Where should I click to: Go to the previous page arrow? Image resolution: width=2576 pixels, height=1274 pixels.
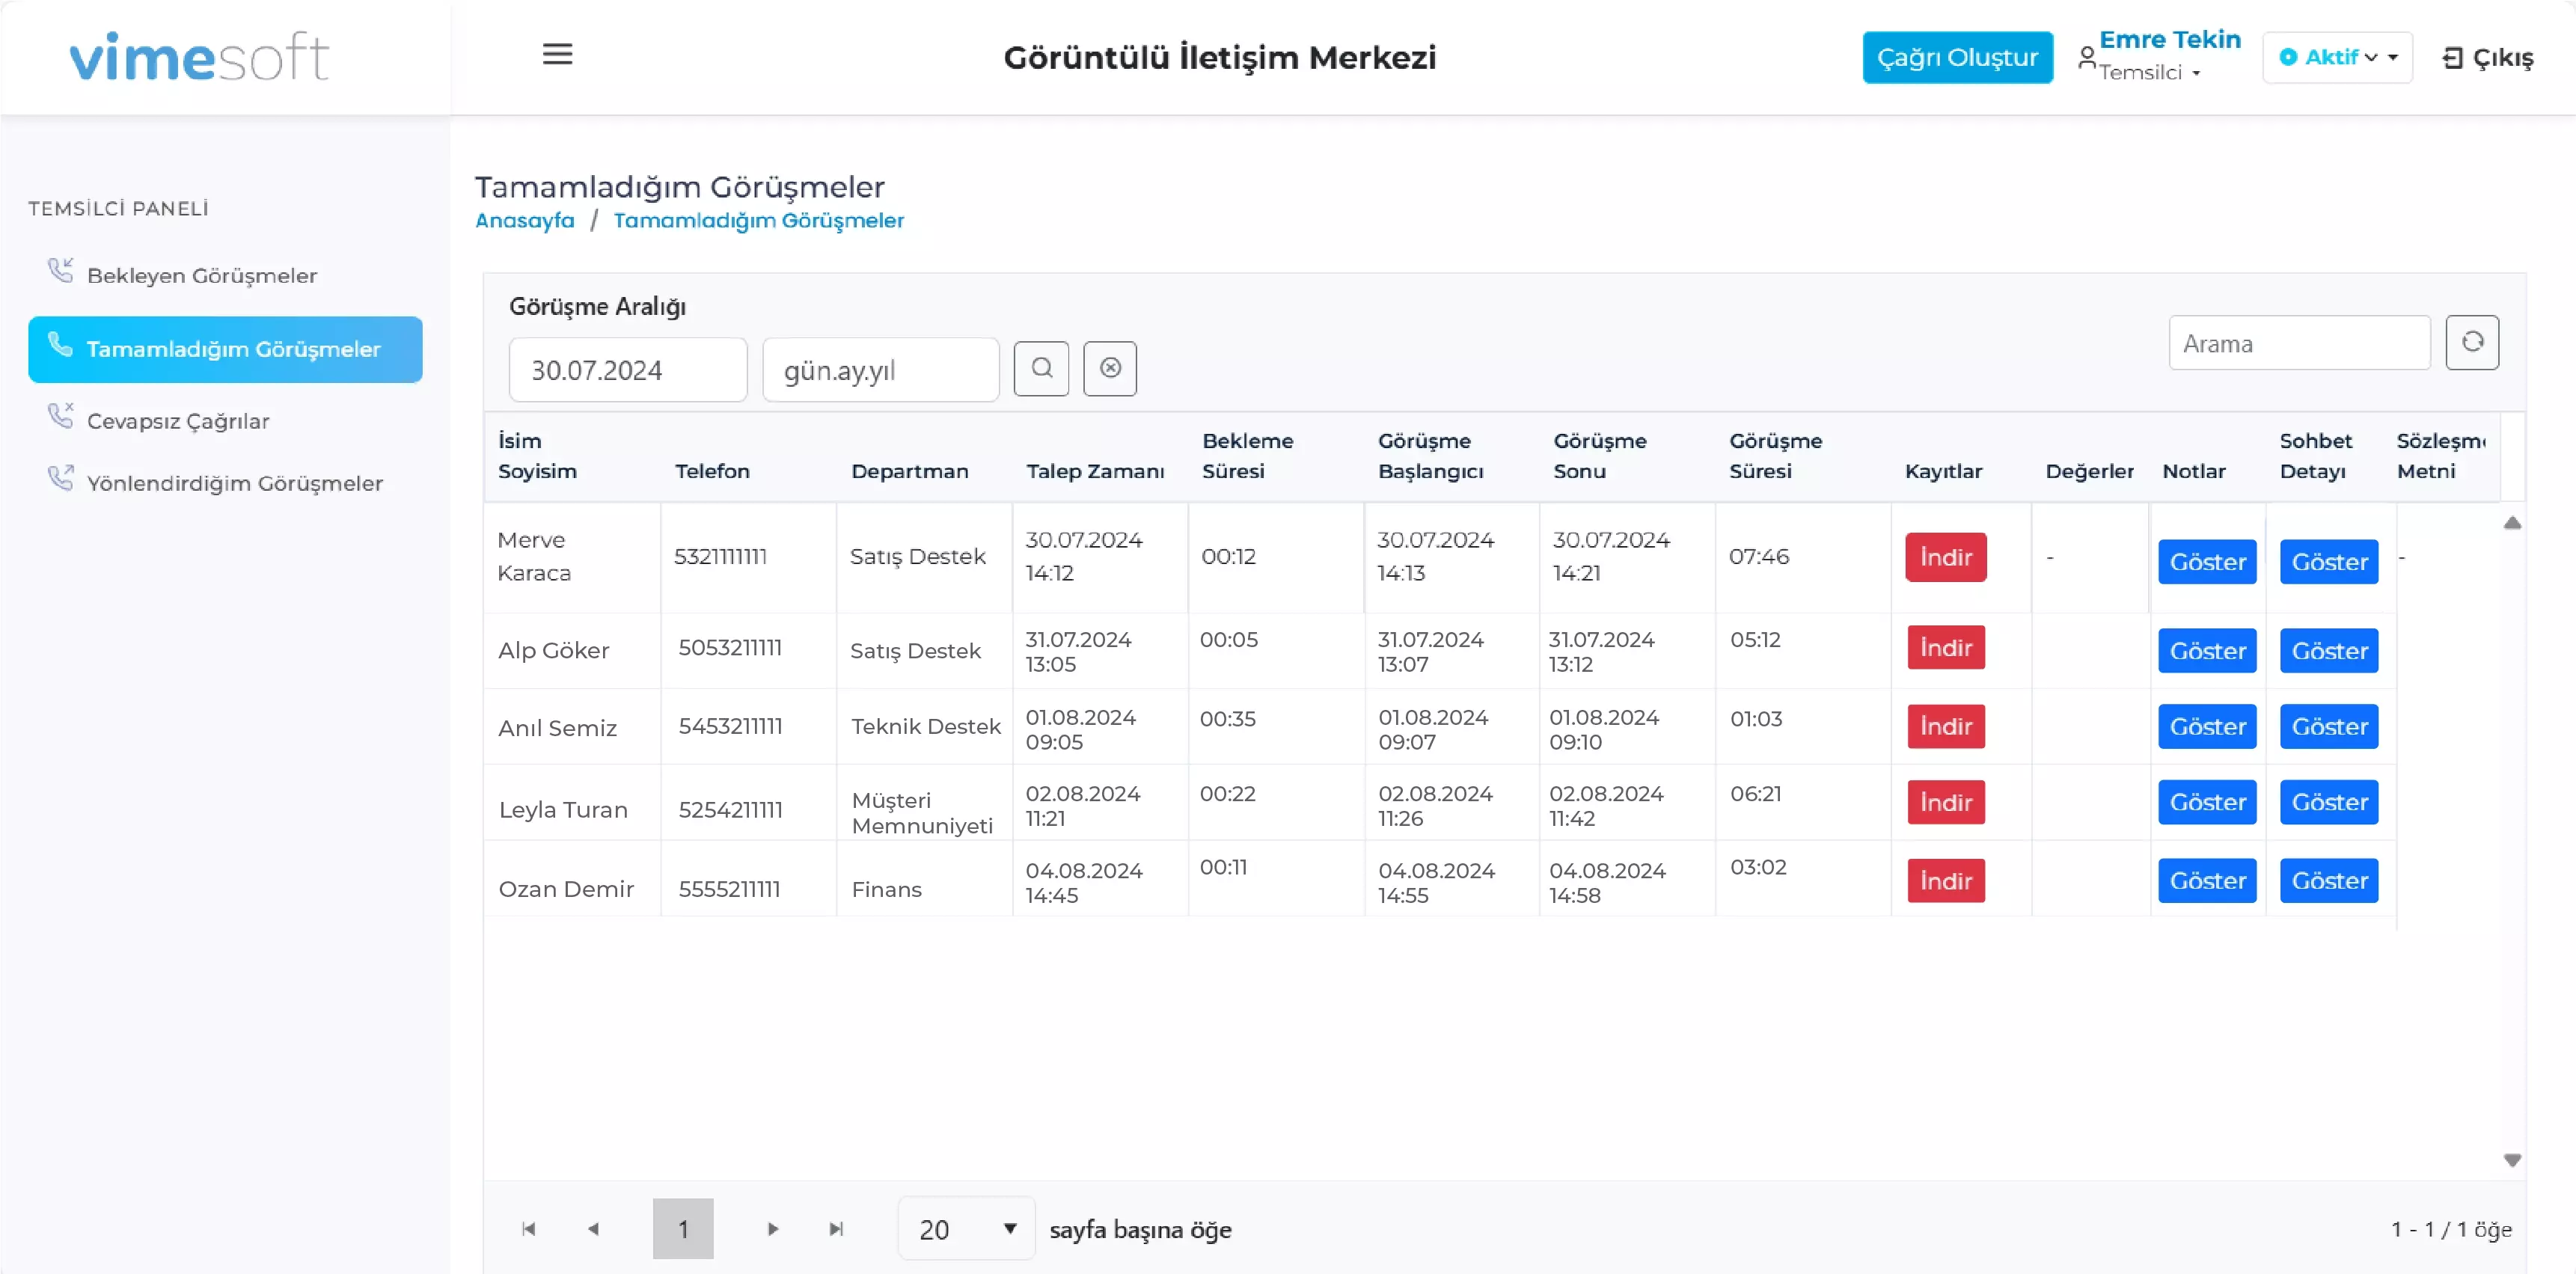[593, 1229]
